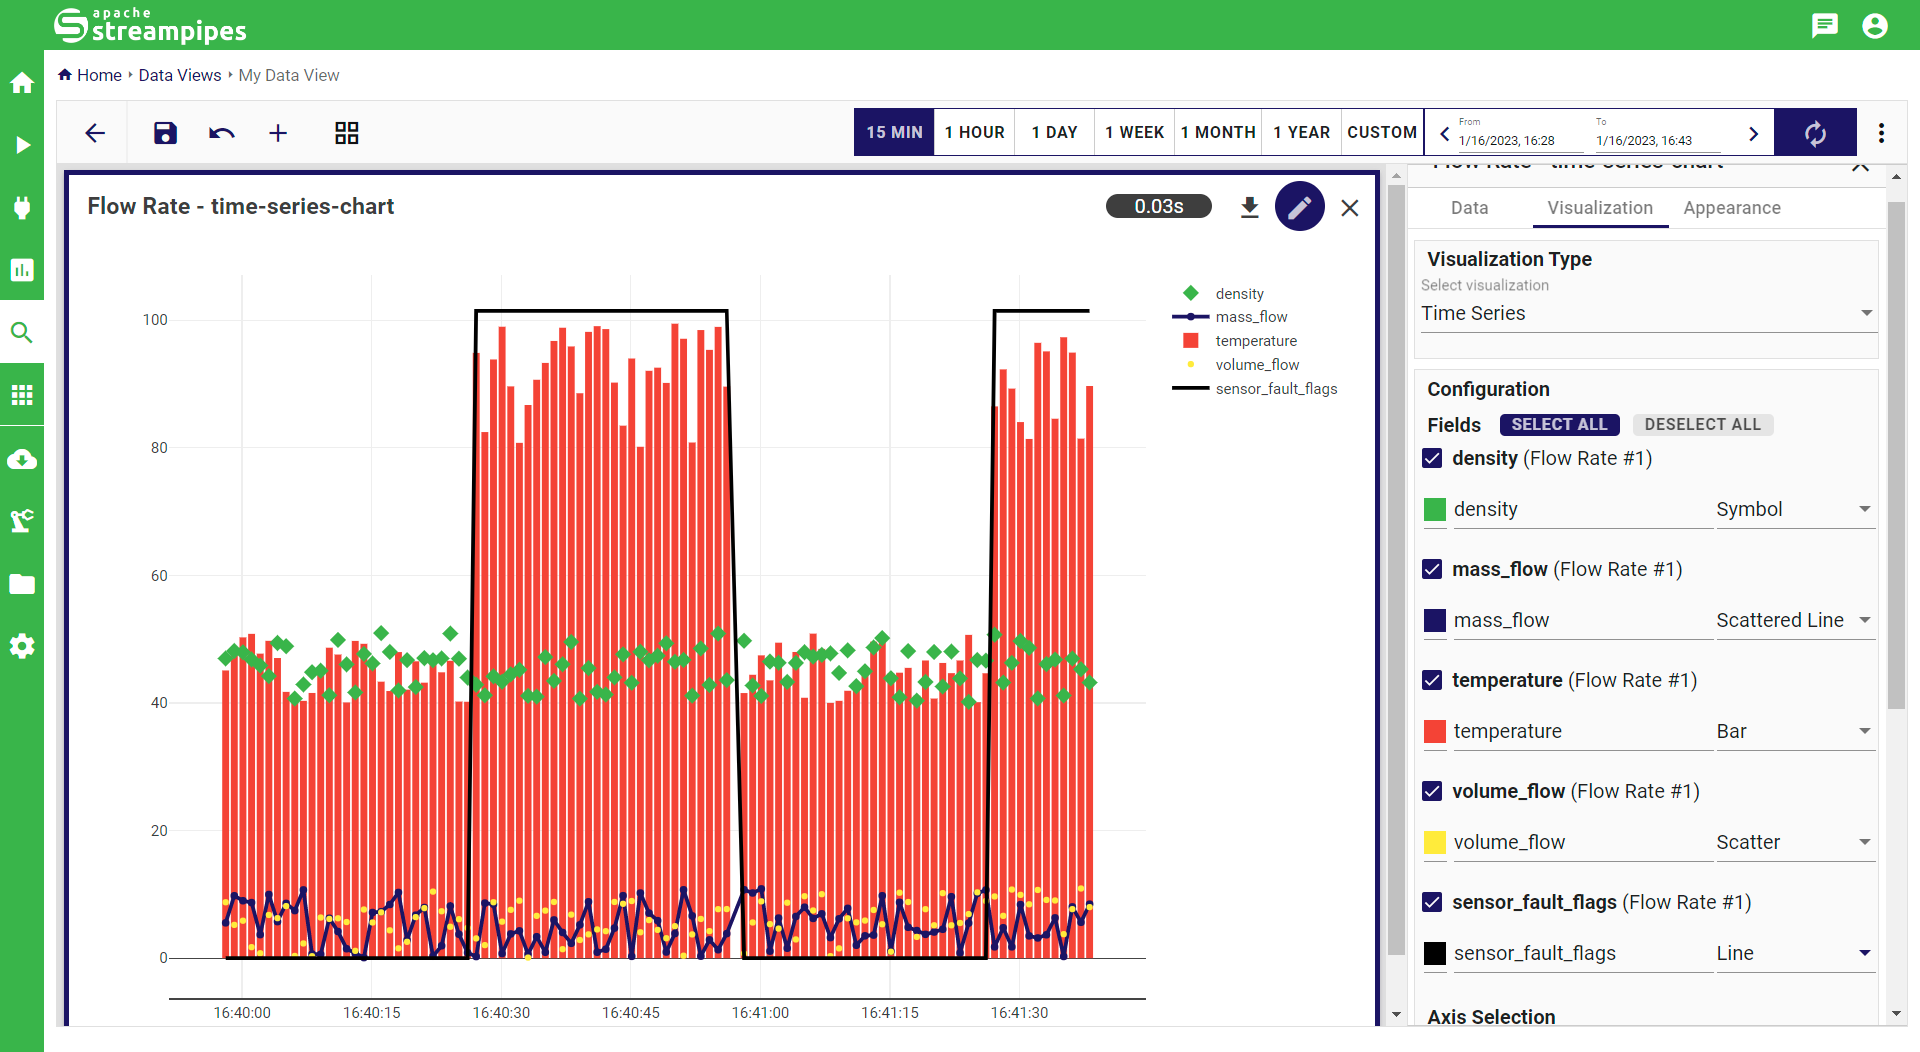Click the undo icon in toolbar

pyautogui.click(x=221, y=133)
